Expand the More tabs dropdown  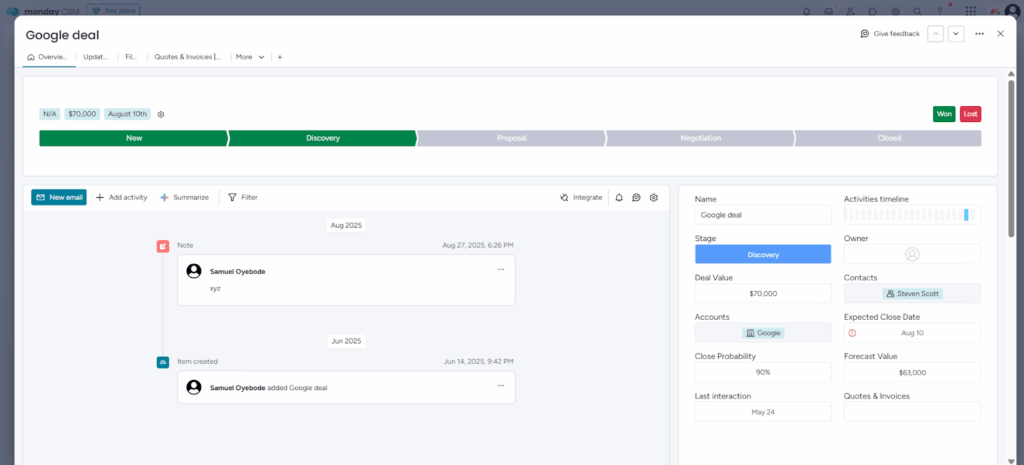pos(250,57)
